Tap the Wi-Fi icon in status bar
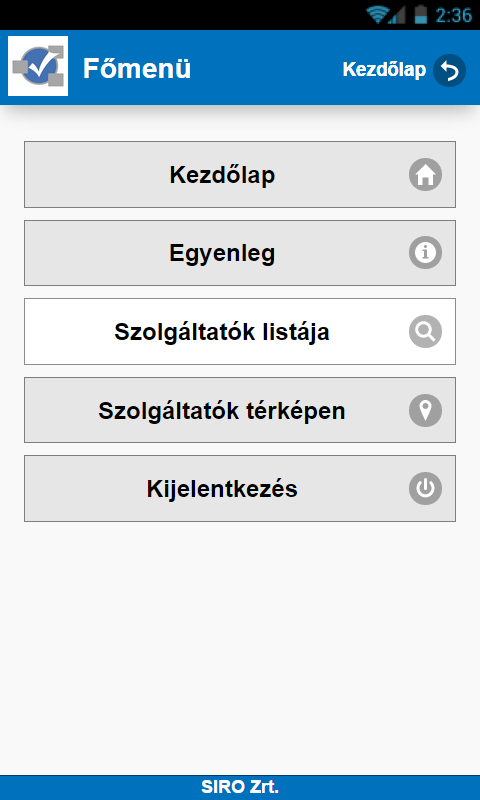This screenshot has height=800, width=480. (x=378, y=15)
